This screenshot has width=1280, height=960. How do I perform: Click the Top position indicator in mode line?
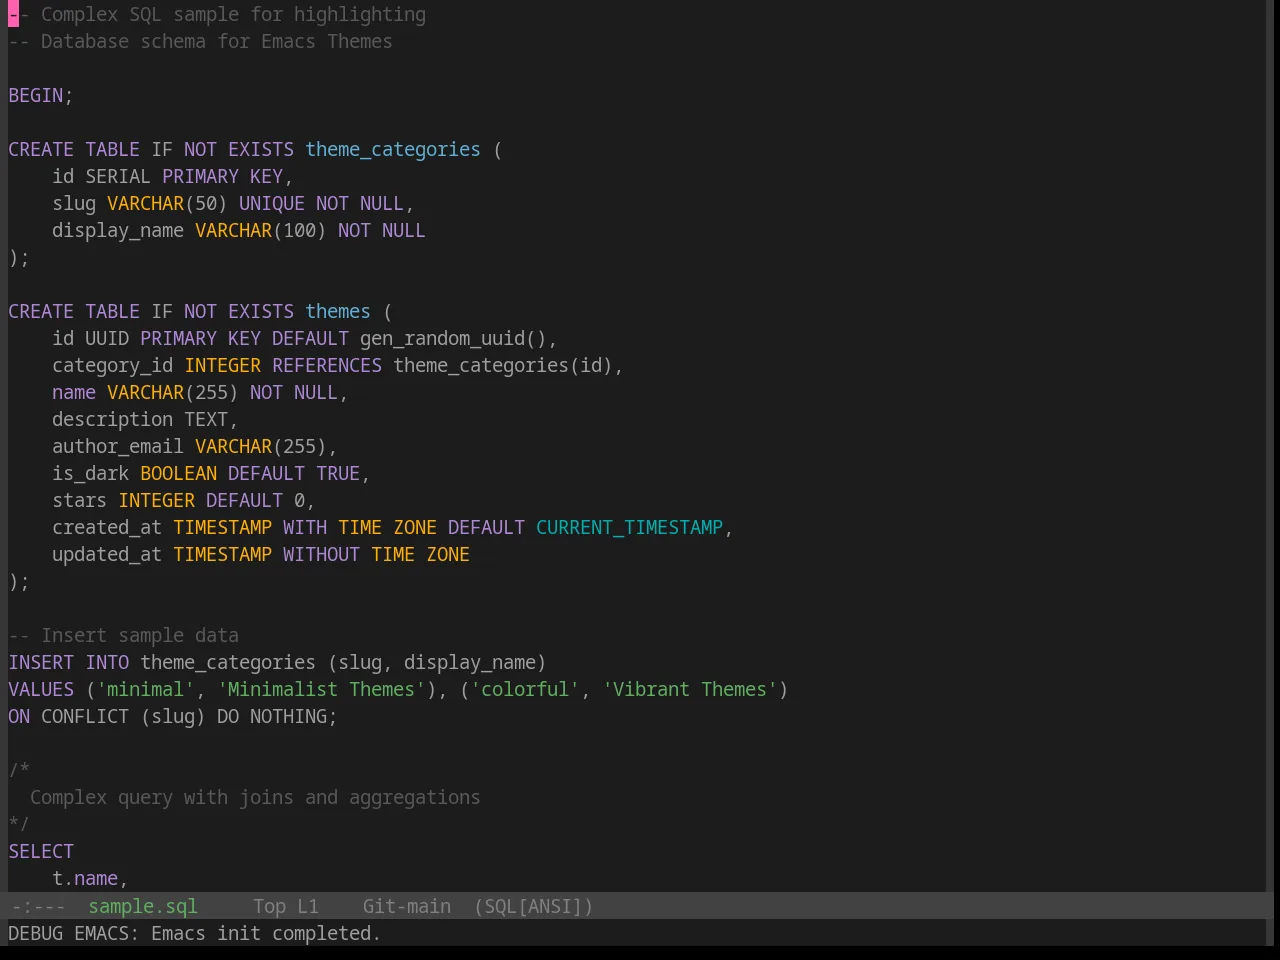(269, 906)
